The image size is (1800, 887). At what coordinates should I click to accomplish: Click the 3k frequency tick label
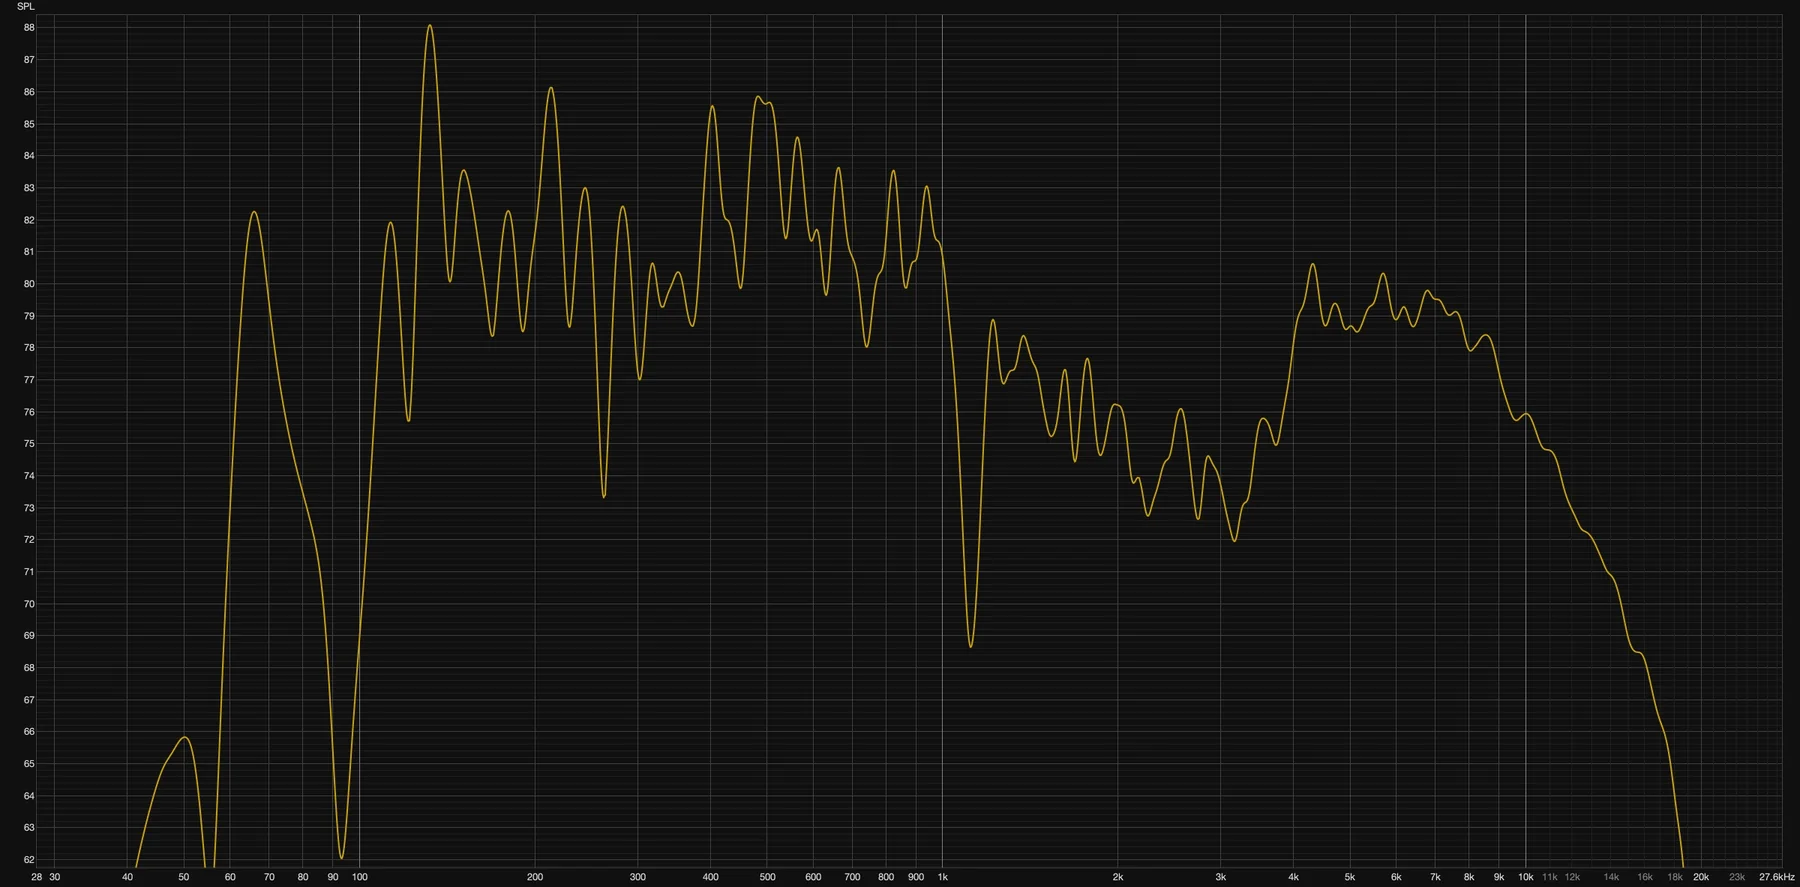[1221, 877]
